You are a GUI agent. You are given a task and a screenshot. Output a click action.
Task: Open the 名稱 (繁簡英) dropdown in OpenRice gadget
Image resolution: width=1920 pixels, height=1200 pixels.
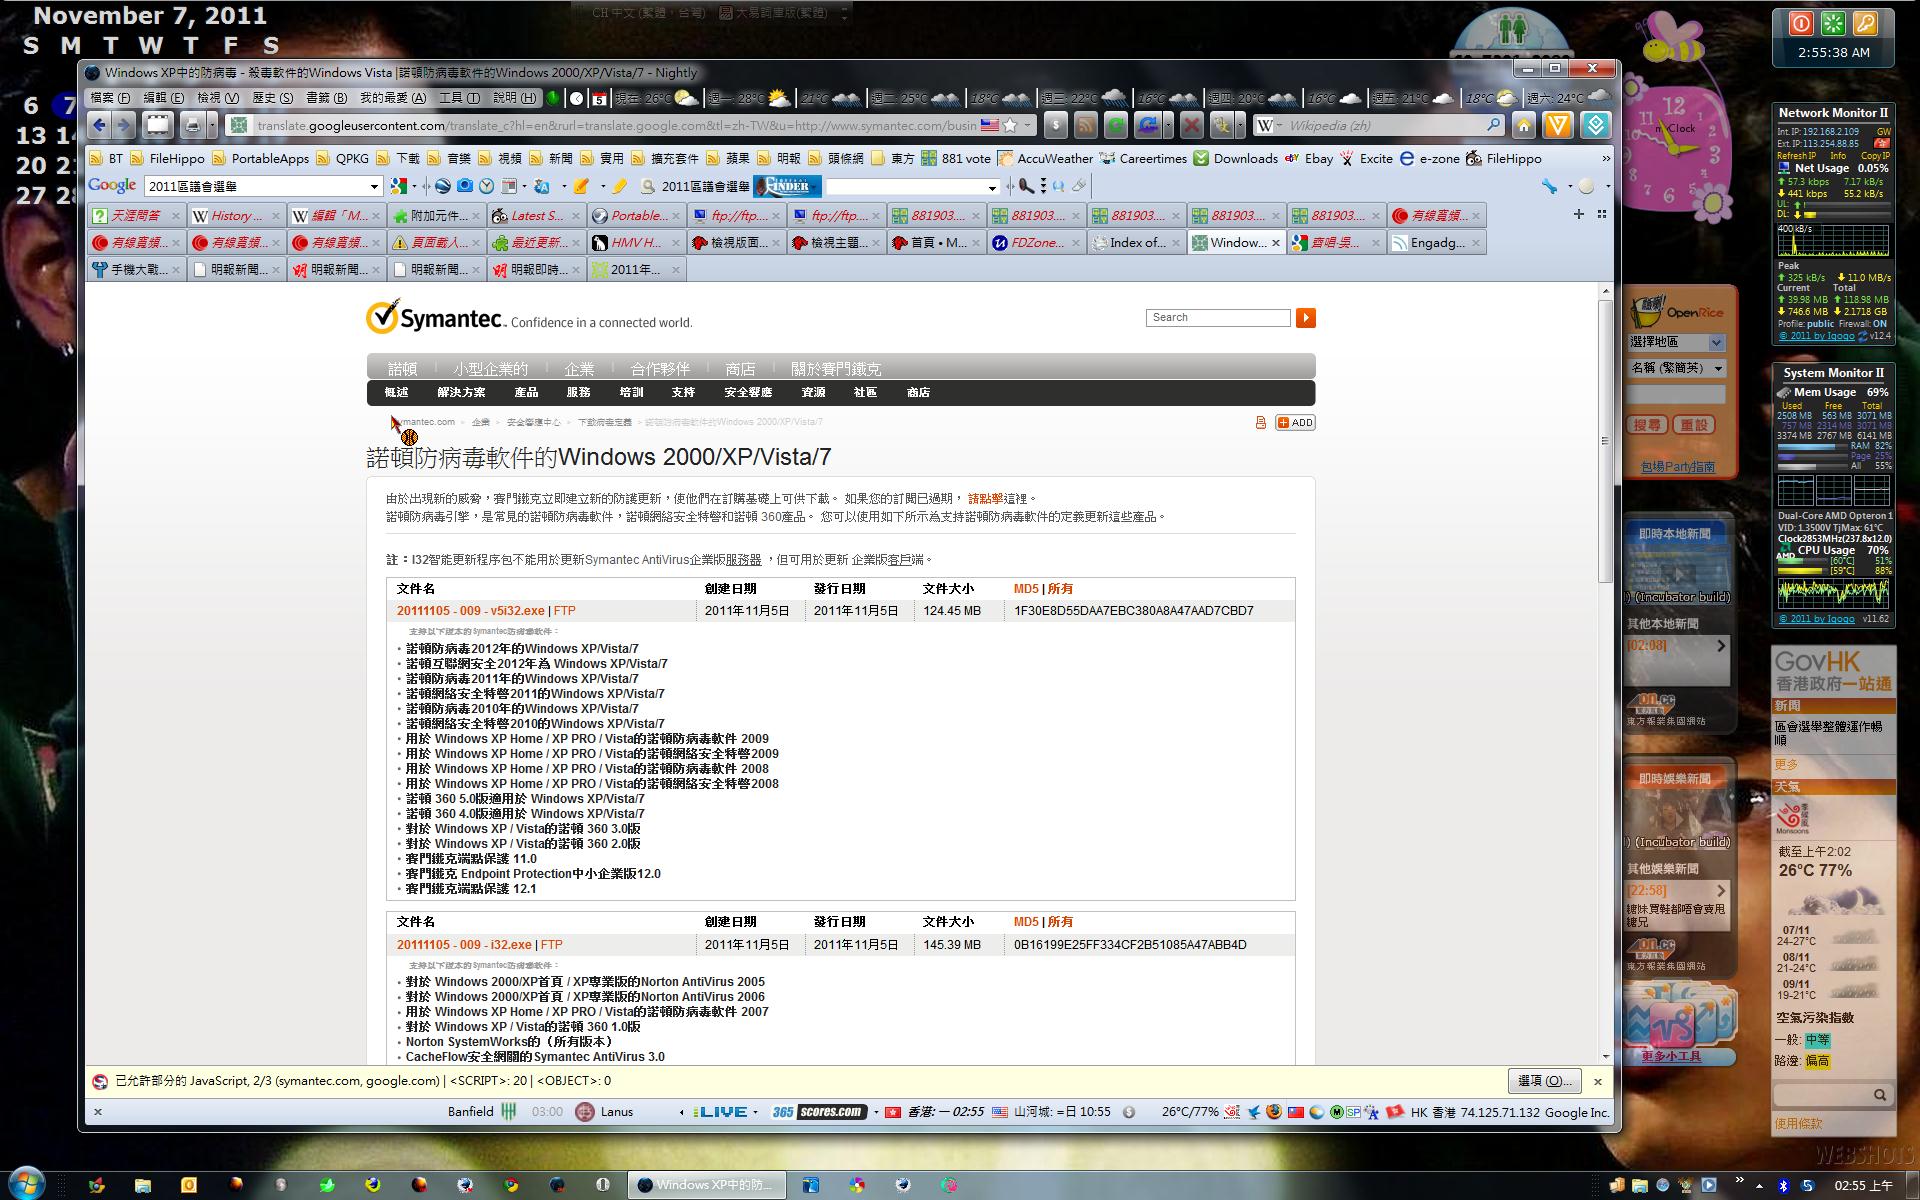tap(1718, 368)
